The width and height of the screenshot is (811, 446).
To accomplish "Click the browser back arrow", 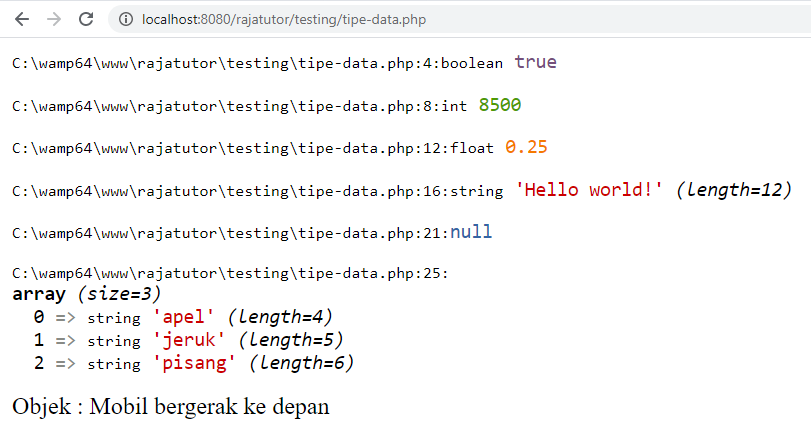I will pos(22,19).
